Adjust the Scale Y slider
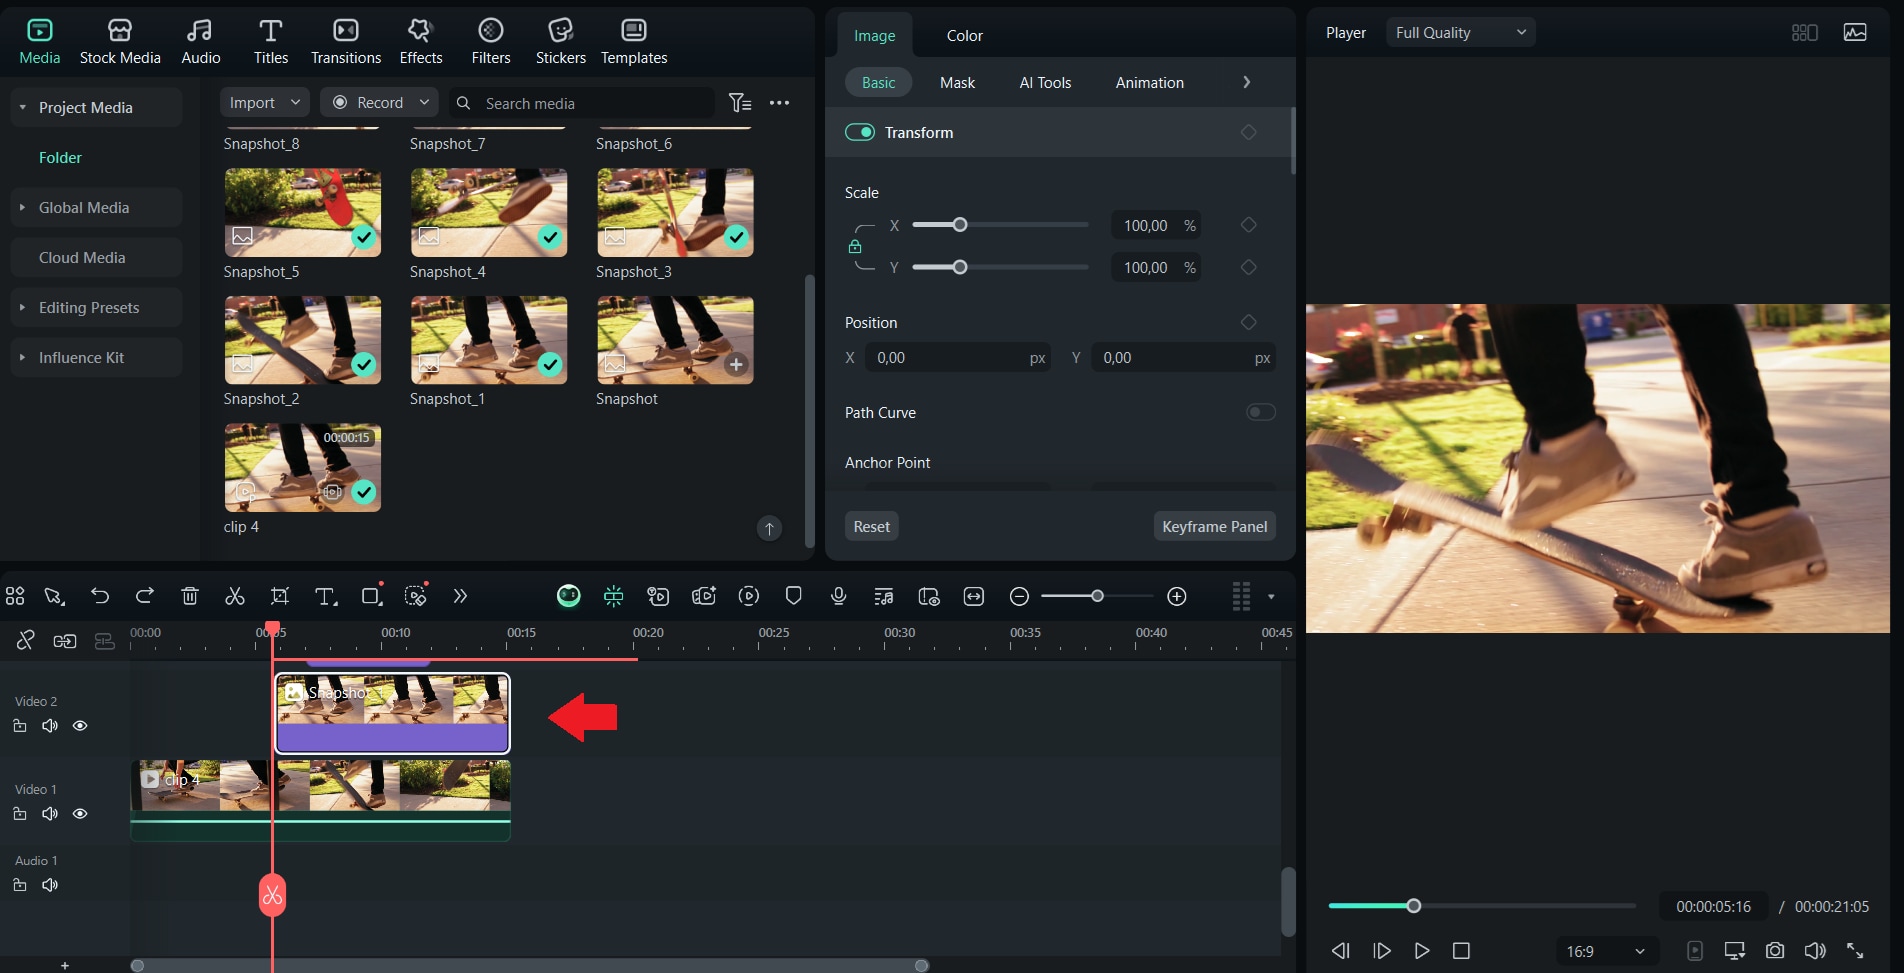The image size is (1904, 973). [1000, 267]
